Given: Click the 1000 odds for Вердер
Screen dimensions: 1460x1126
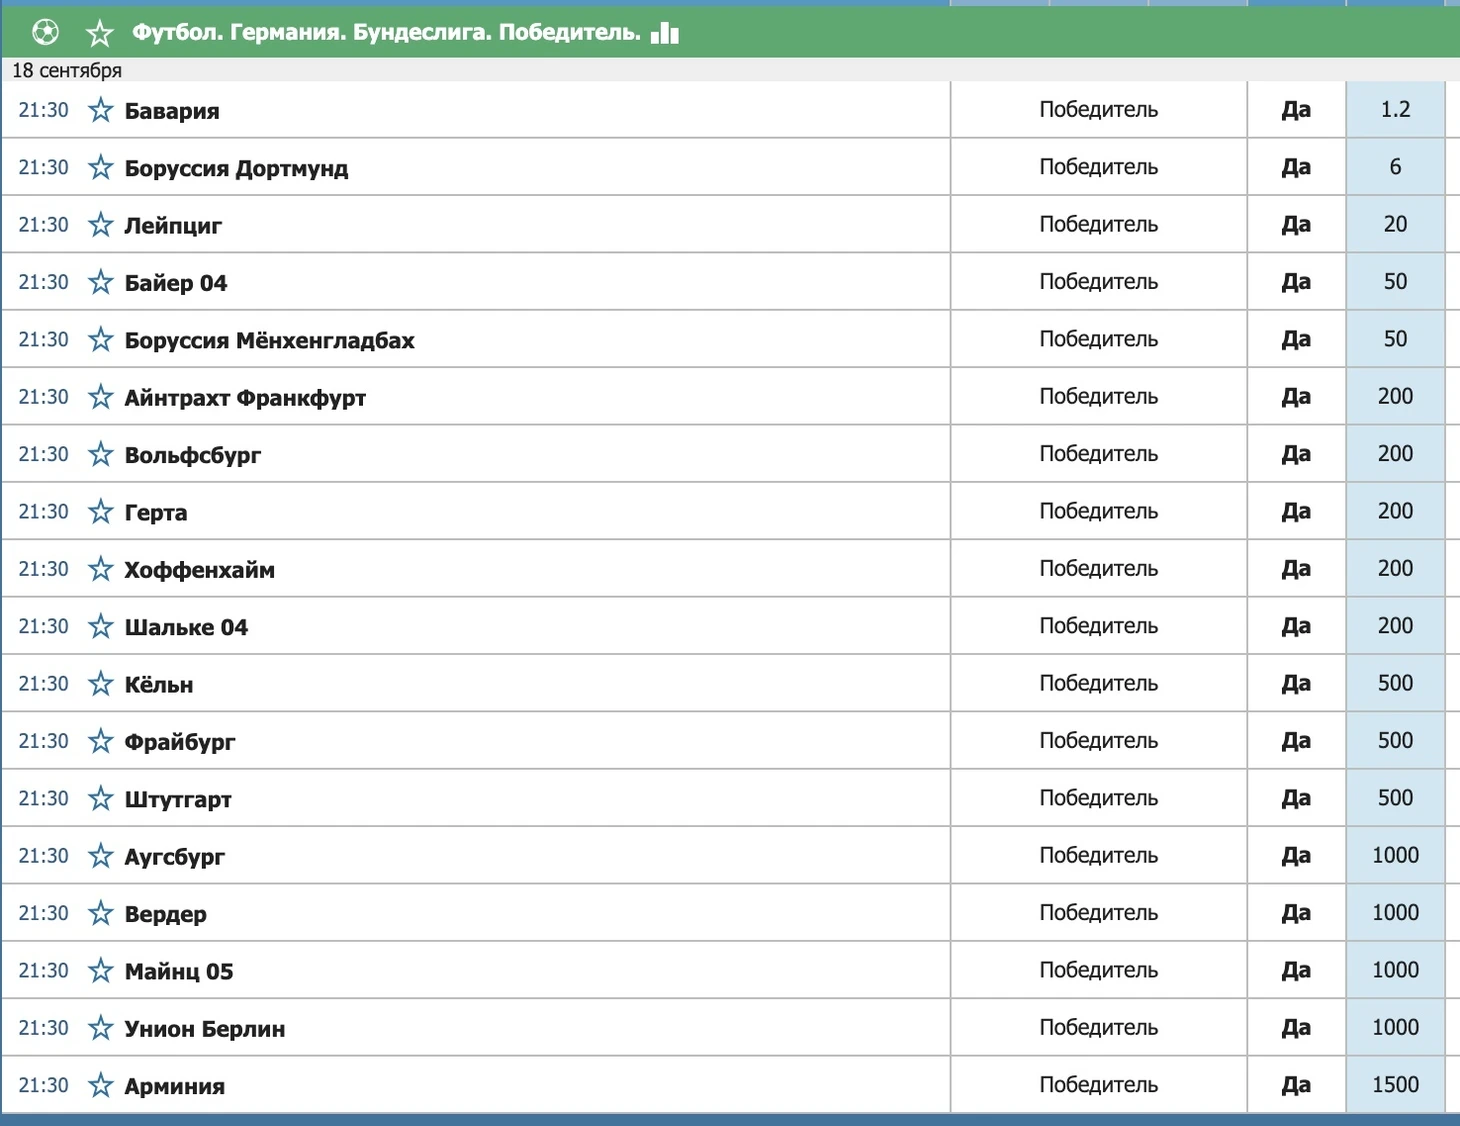Looking at the screenshot, I should point(1395,913).
